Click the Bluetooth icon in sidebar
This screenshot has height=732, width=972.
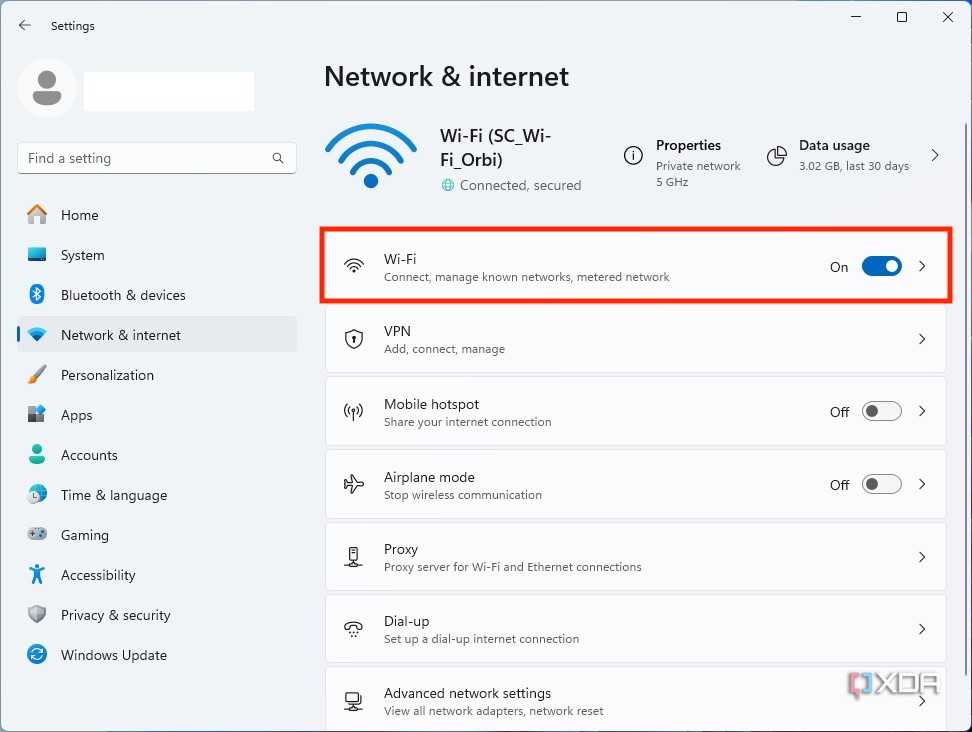[x=37, y=294]
